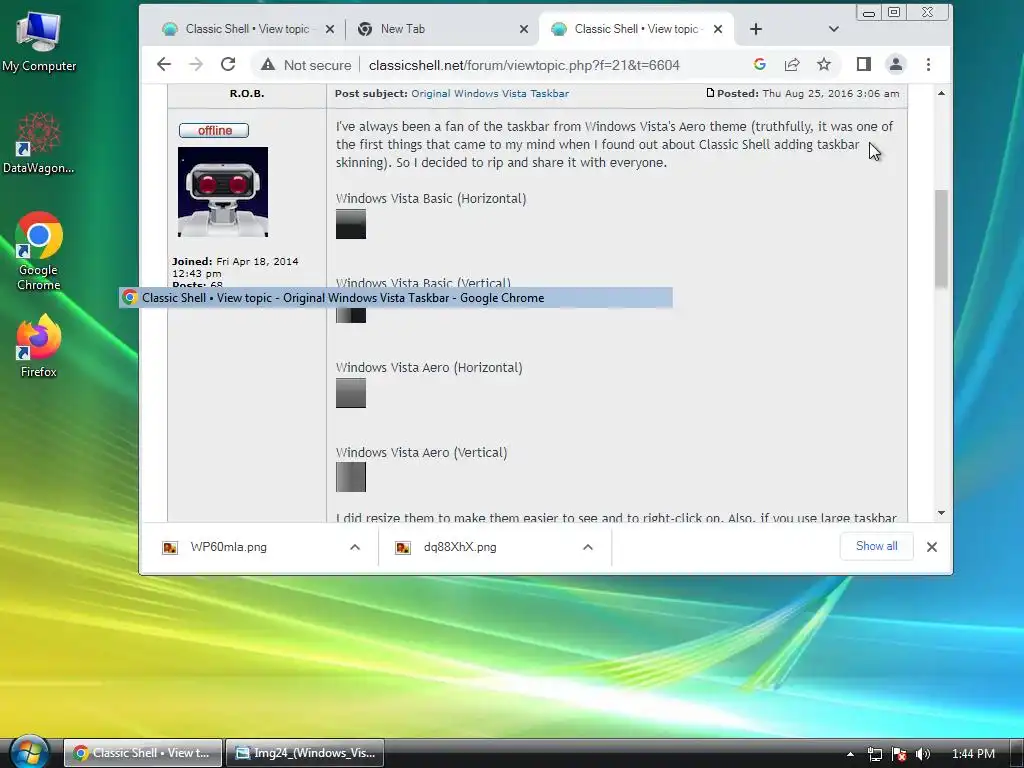Click Windows Vista Aero (Horizontal) heading text
Viewport: 1024px width, 768px height.
(429, 368)
